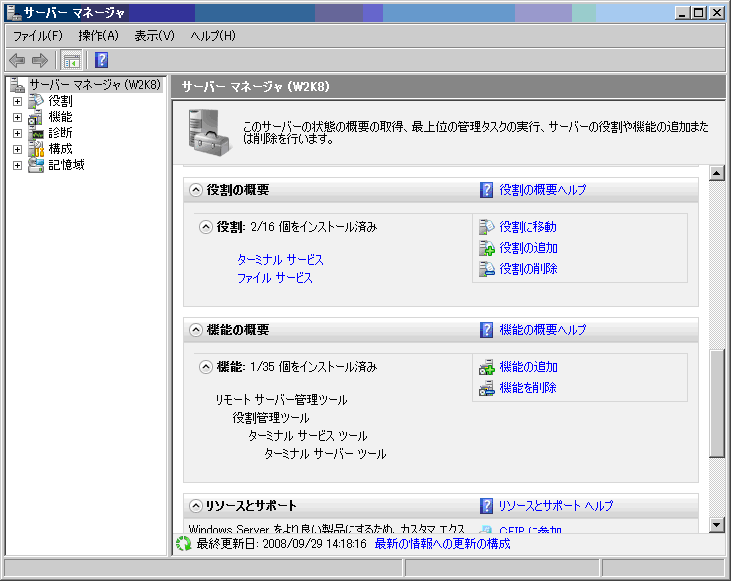Click the 機能を削除 link
731x581 pixels.
pos(528,388)
